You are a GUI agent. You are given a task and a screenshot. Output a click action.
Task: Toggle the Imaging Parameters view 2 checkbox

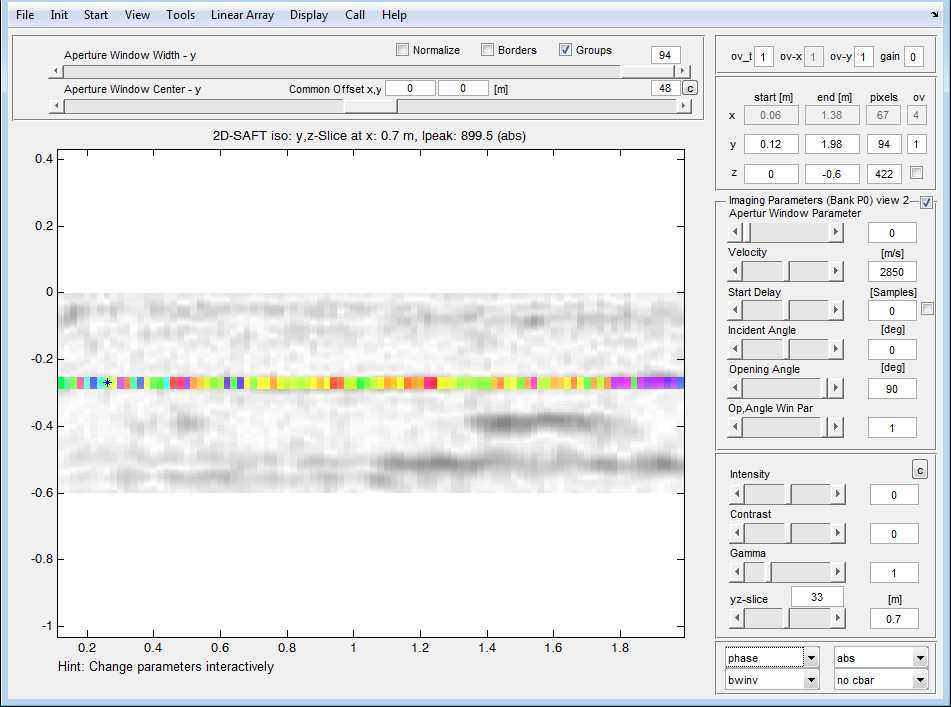point(926,203)
